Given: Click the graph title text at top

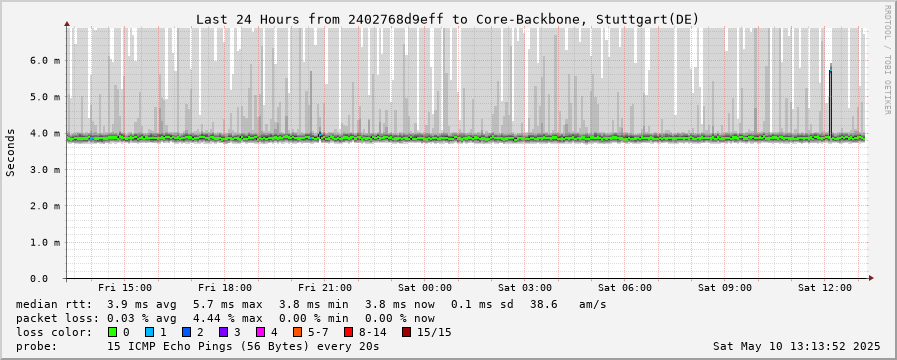Looking at the screenshot, I should 447,19.
